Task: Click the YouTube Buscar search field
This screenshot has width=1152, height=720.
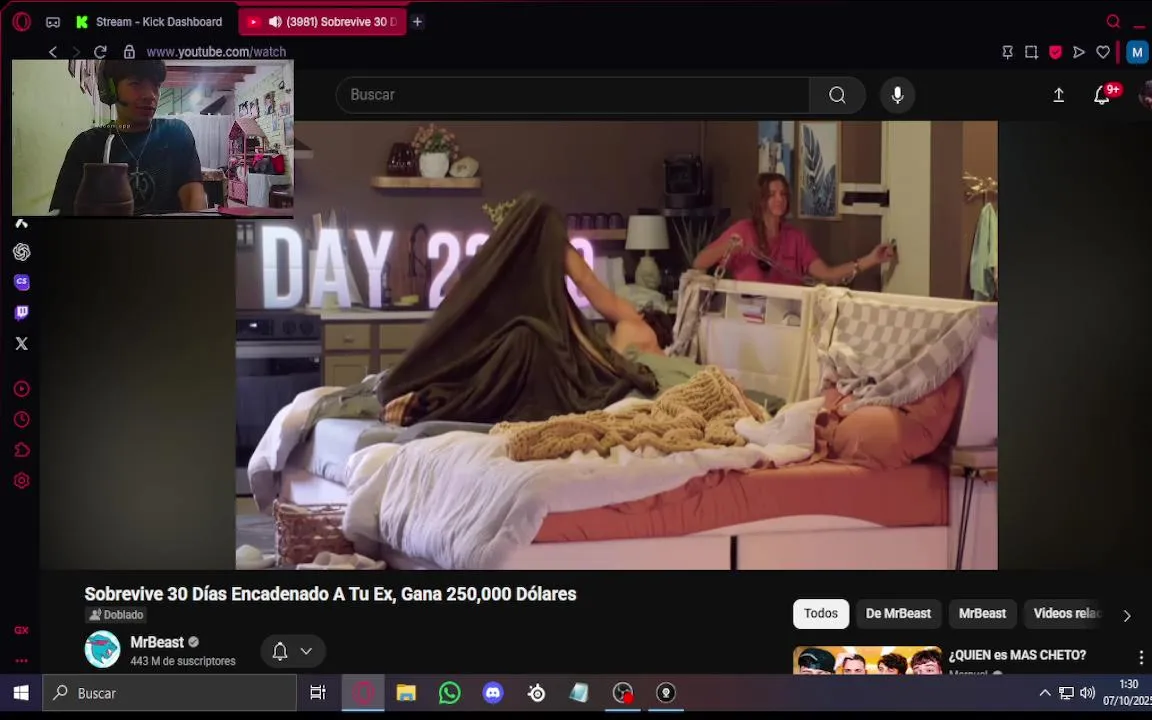Action: 573,95
